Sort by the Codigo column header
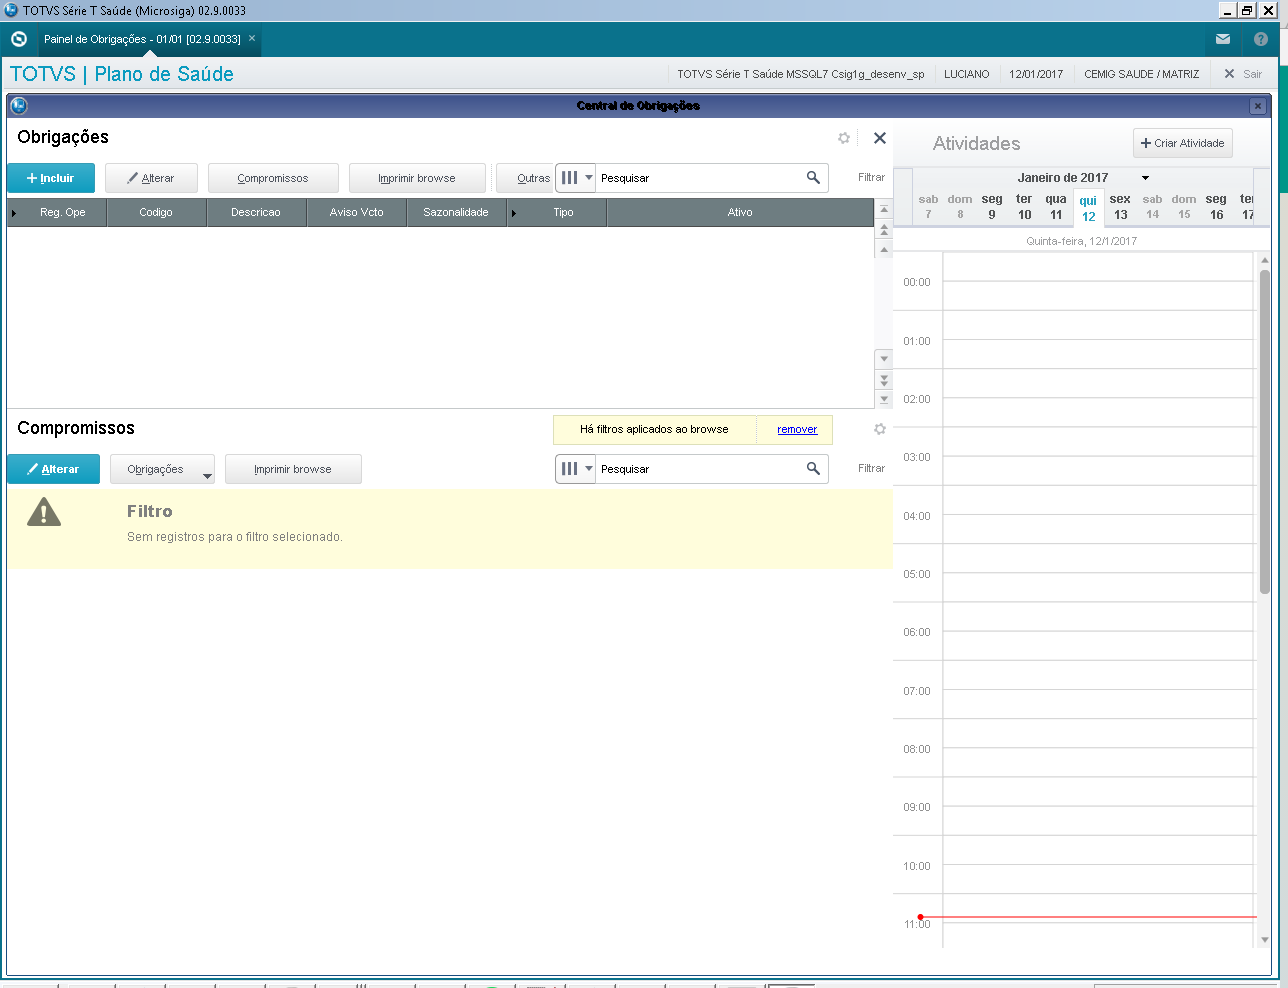Image resolution: width=1288 pixels, height=988 pixels. (156, 213)
